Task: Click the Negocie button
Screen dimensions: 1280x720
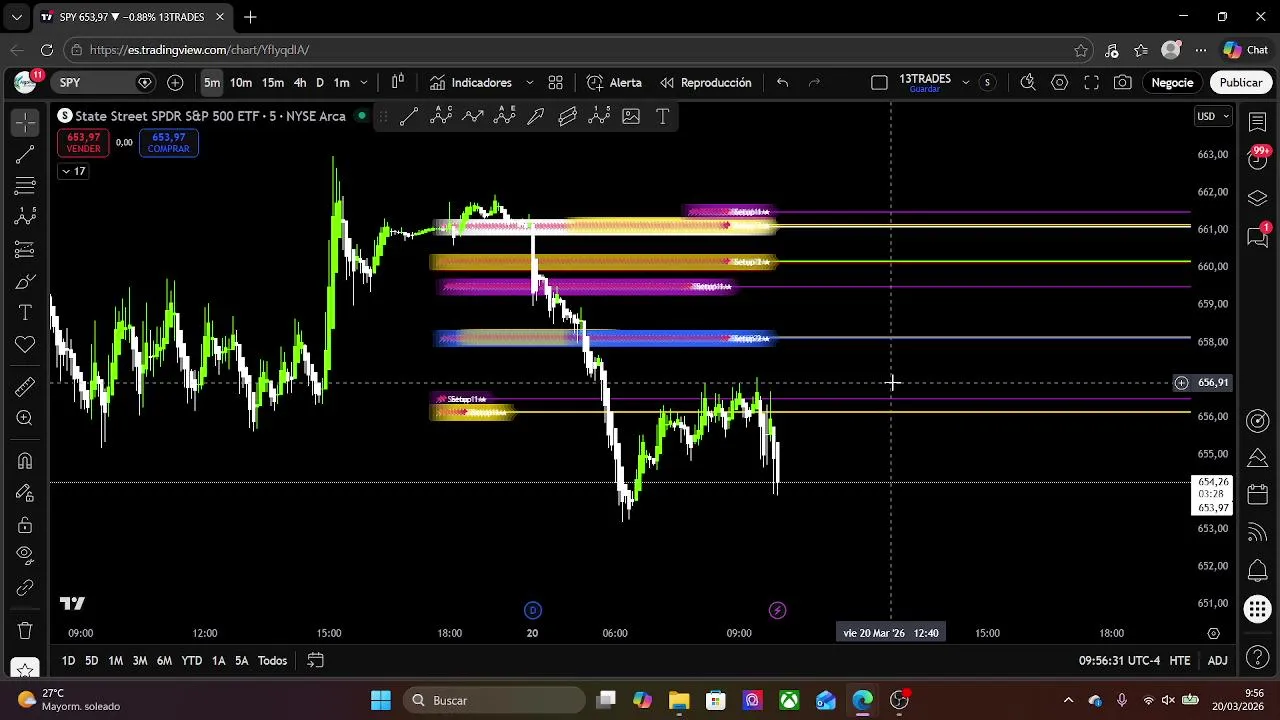Action: (1172, 82)
